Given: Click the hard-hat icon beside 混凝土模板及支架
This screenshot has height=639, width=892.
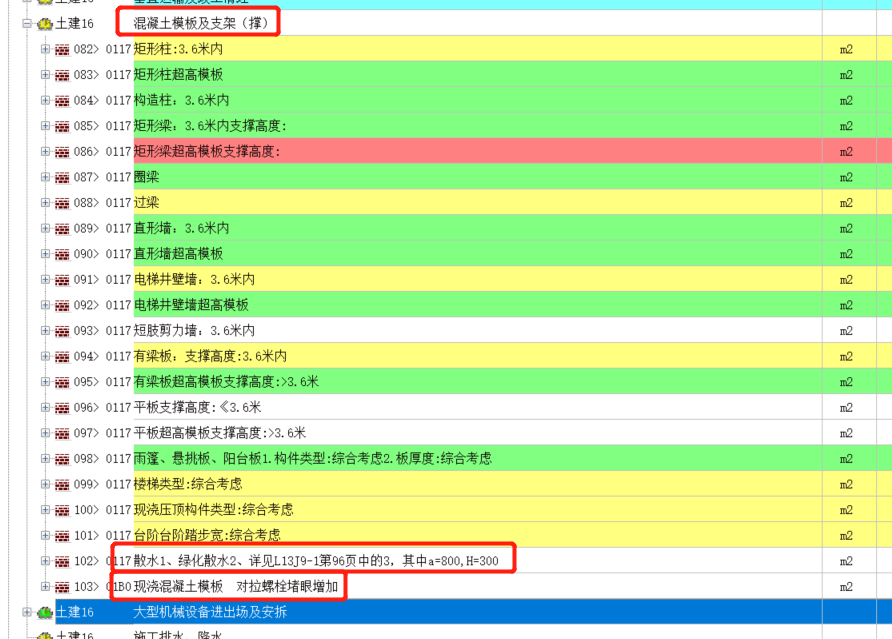Looking at the screenshot, I should point(44,24).
